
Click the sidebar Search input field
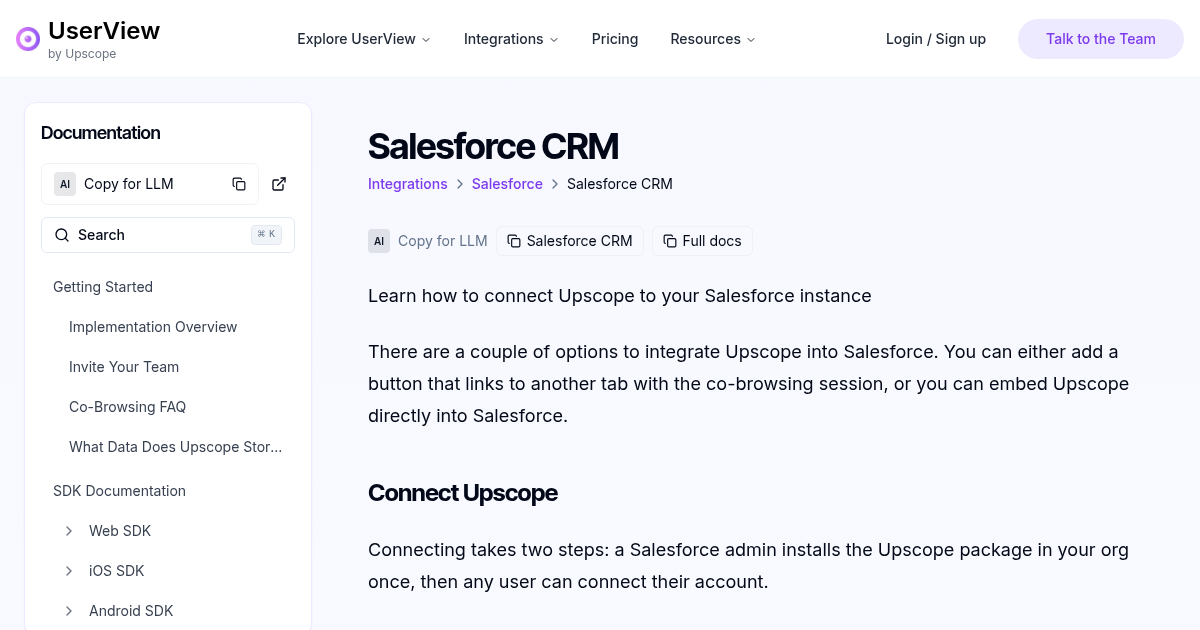(x=168, y=235)
